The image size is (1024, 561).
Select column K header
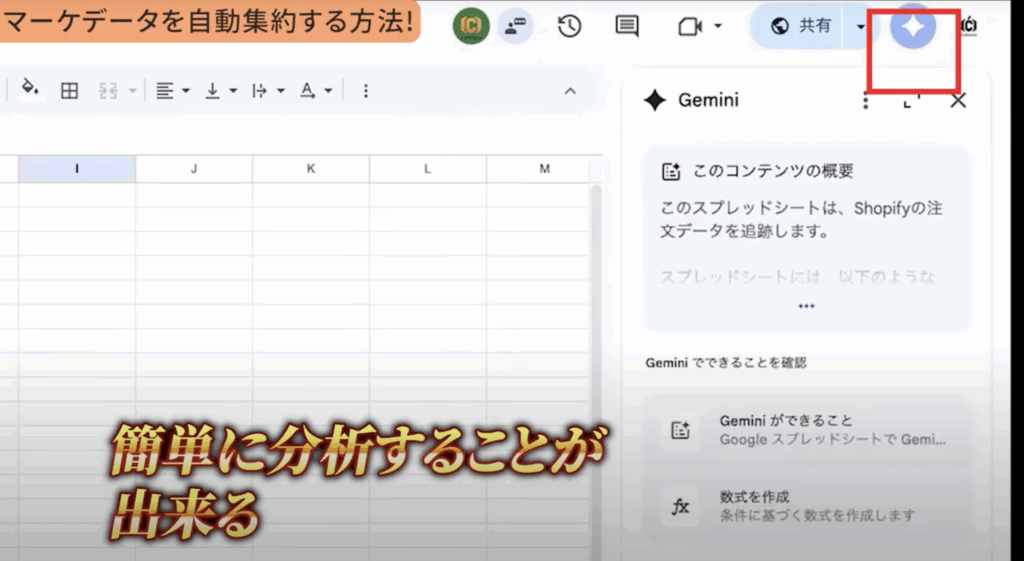click(x=311, y=169)
